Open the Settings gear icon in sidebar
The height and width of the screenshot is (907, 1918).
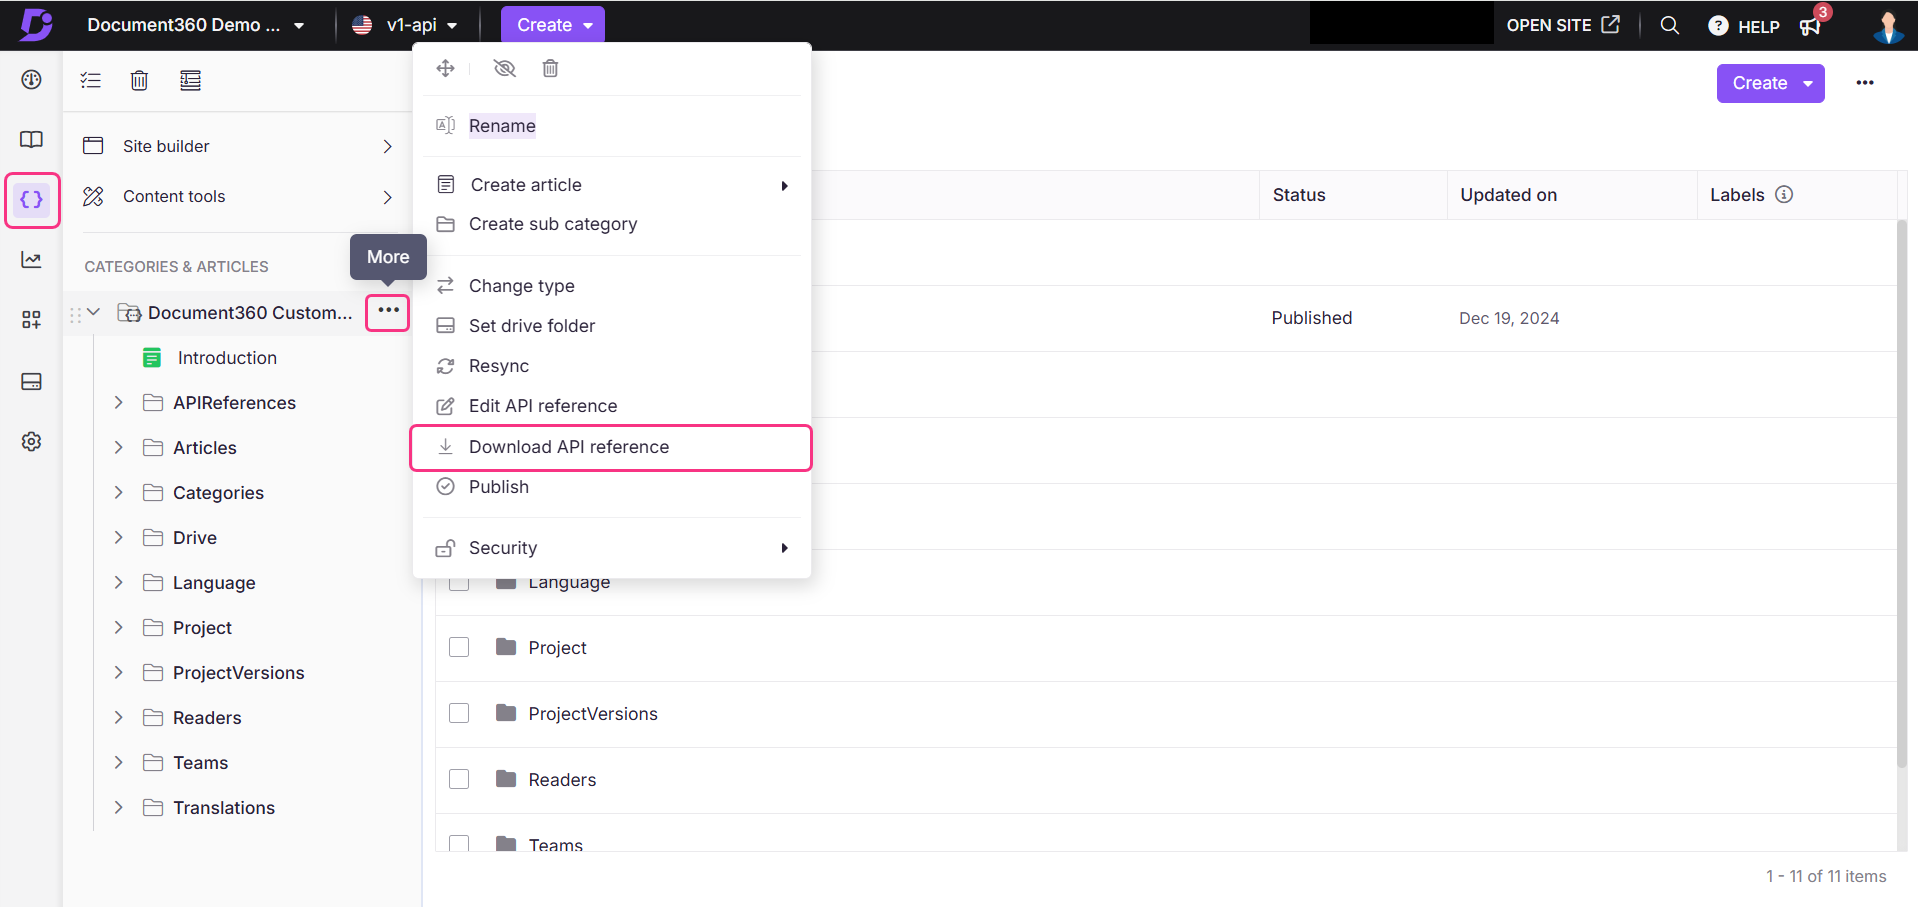32,442
